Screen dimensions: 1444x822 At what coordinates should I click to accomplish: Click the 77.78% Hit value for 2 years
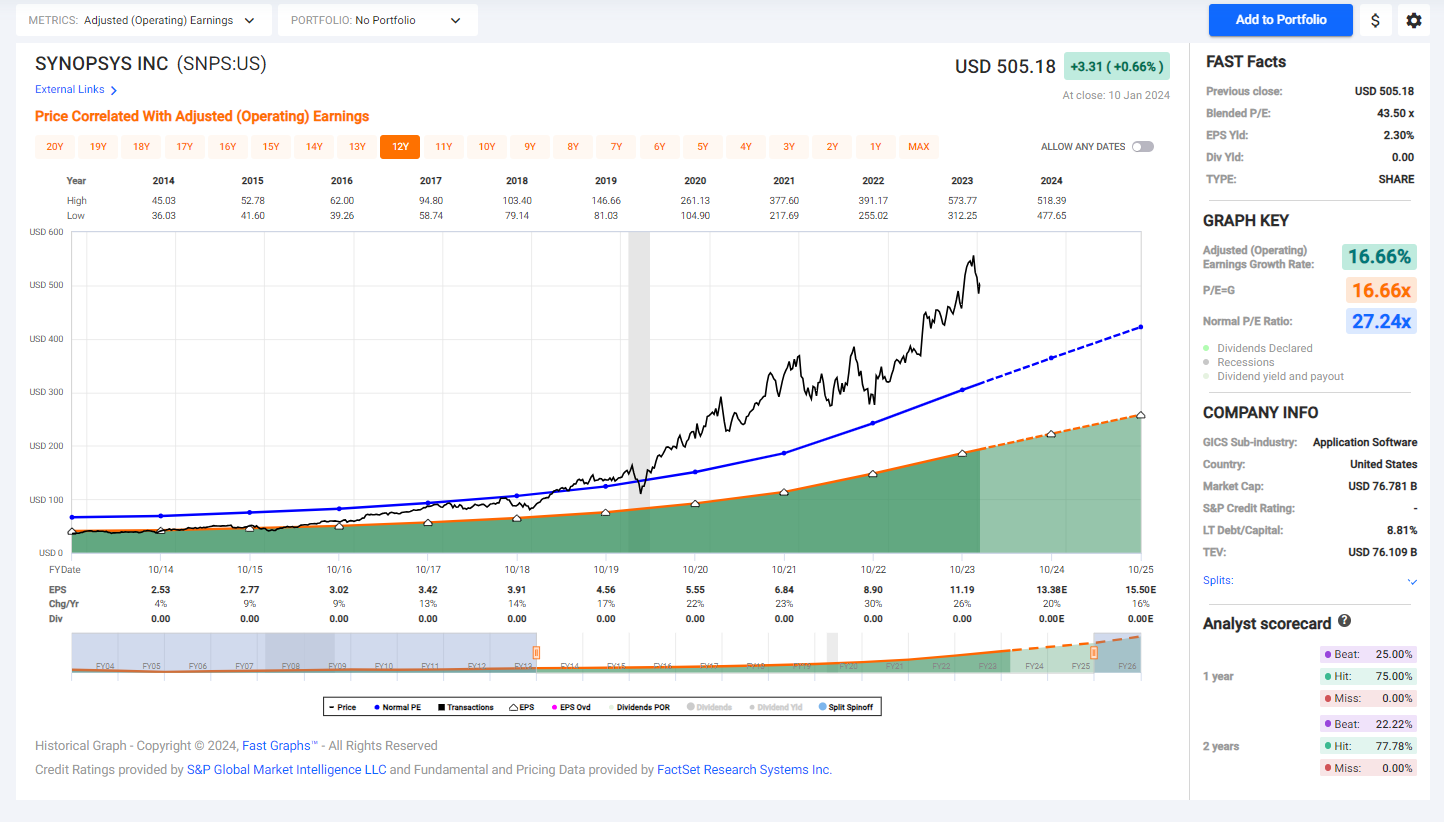click(1396, 746)
